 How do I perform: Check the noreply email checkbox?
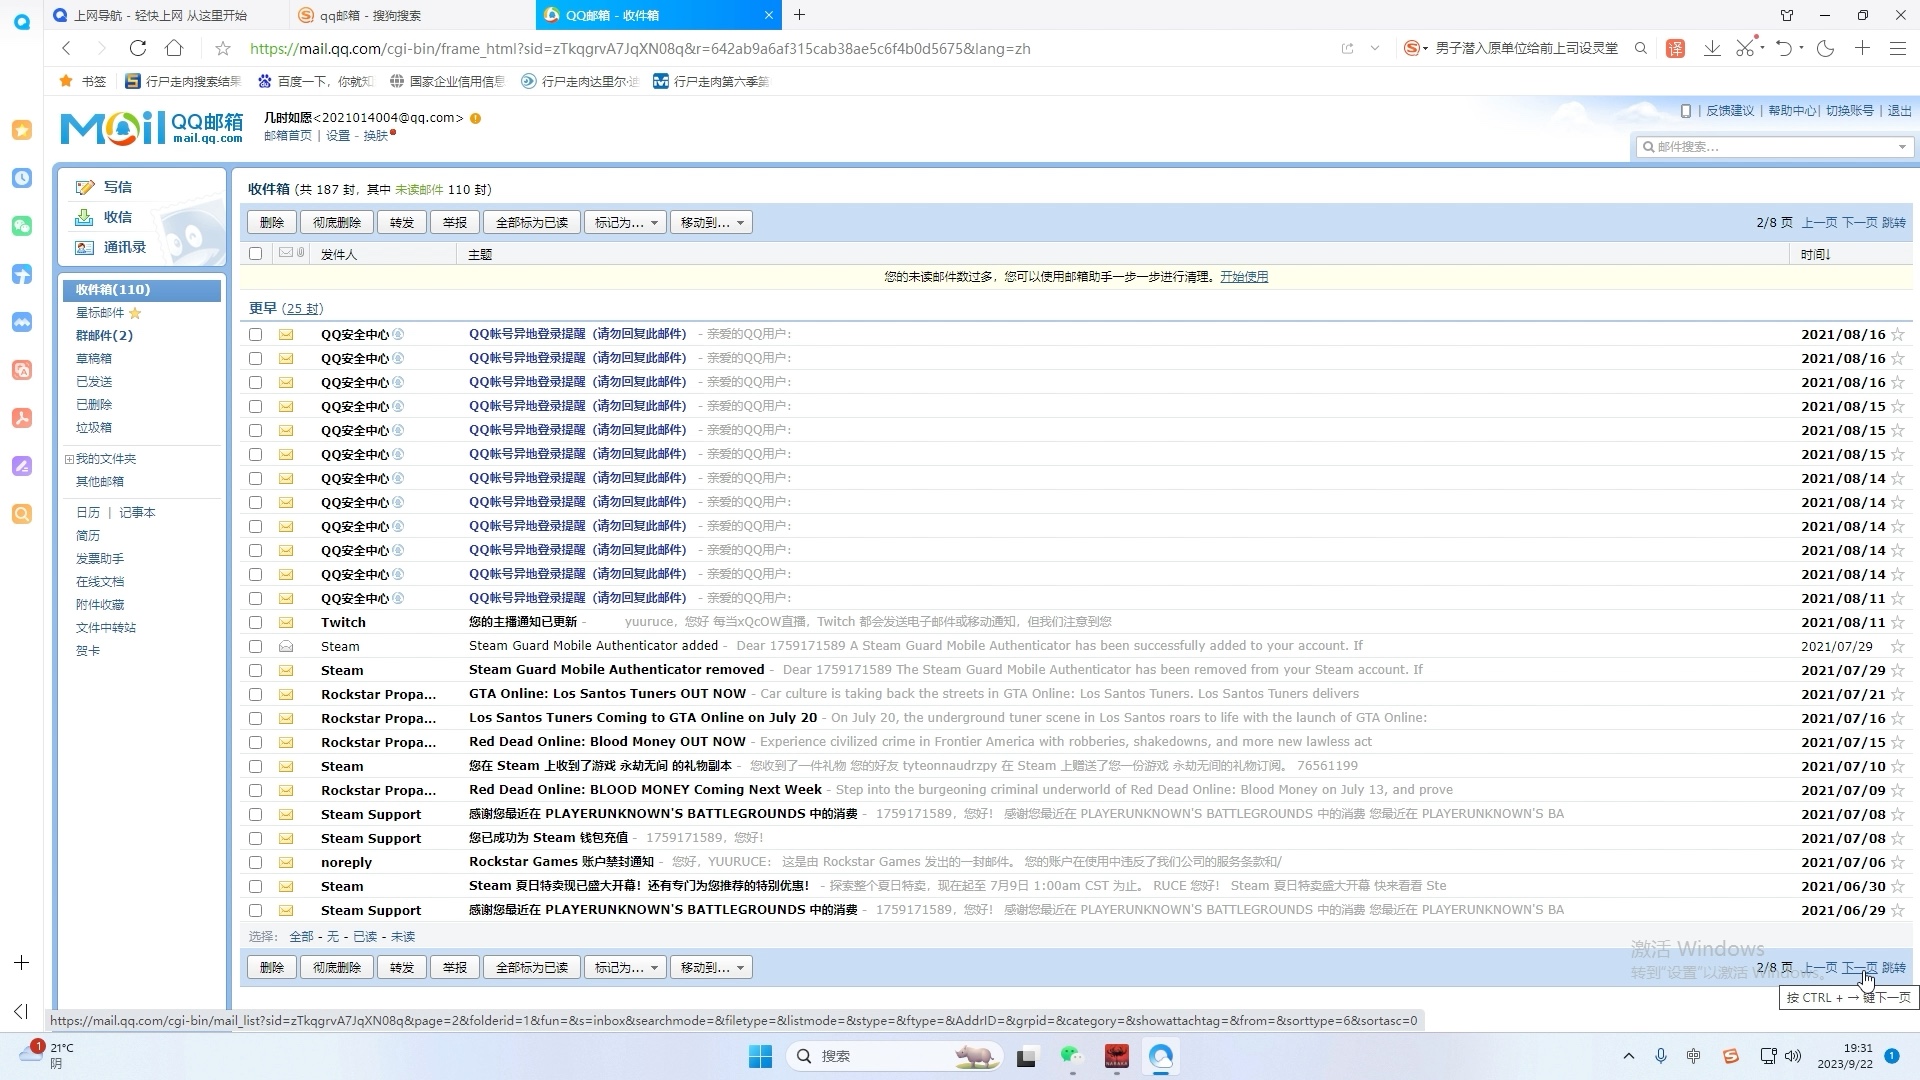point(256,862)
